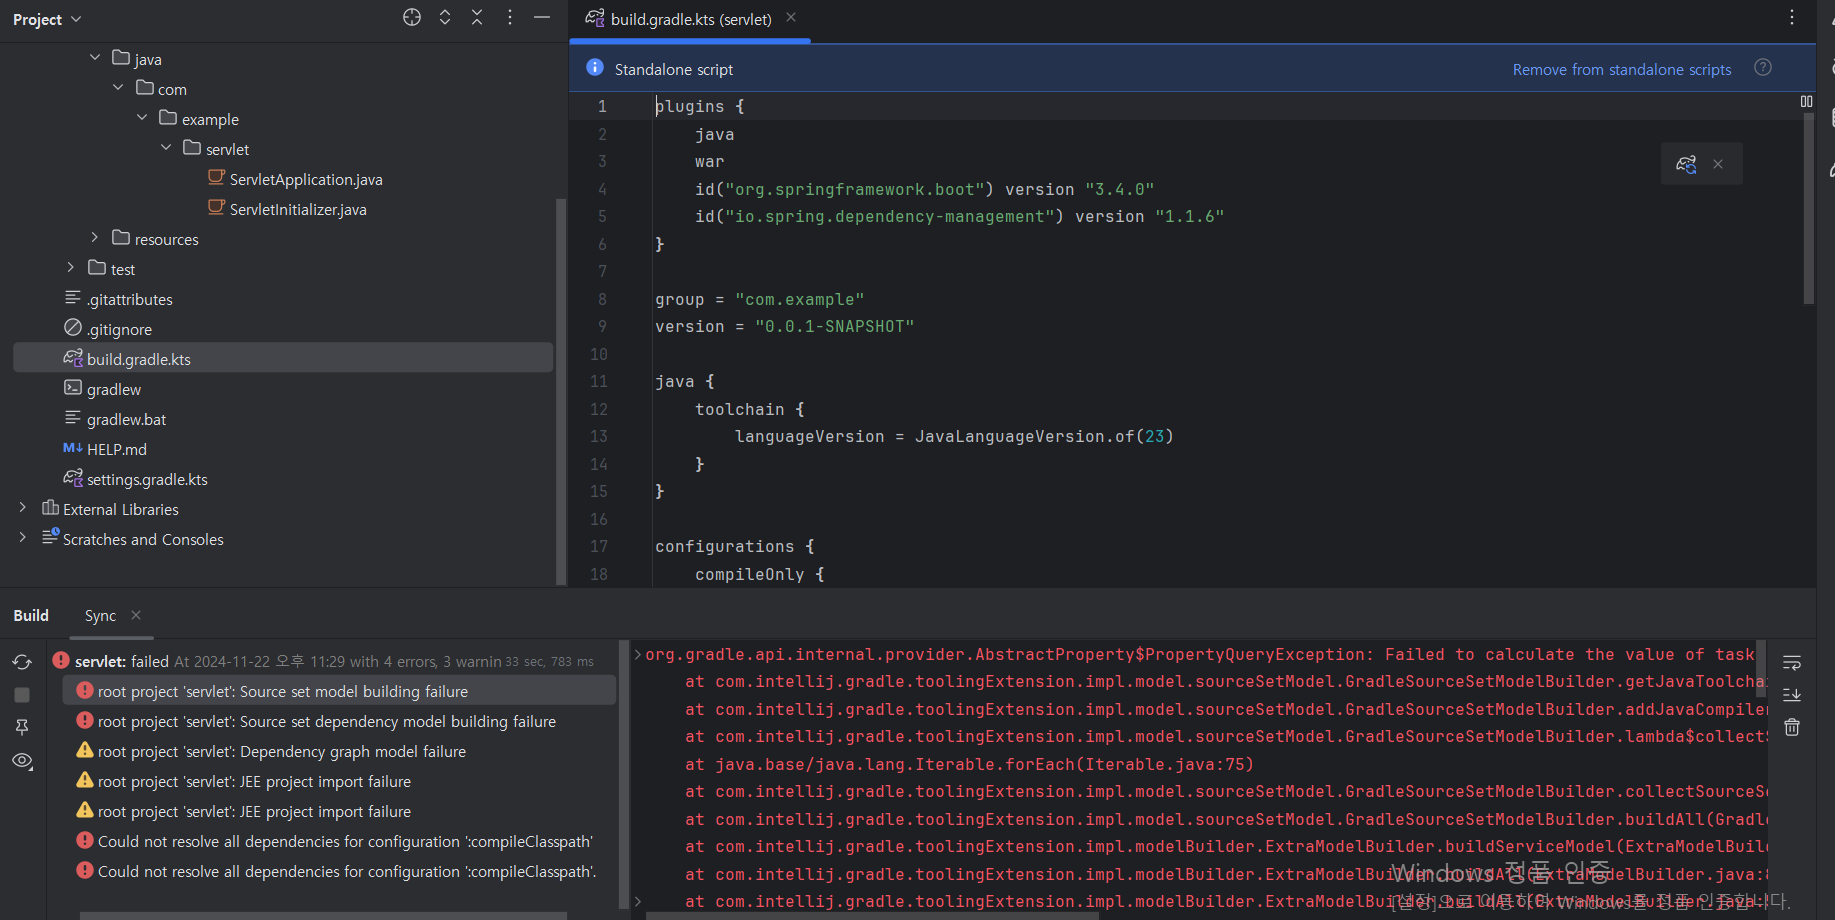Viewport: 1835px width, 920px height.
Task: Click the standalone script help question icon
Action: 1763,67
